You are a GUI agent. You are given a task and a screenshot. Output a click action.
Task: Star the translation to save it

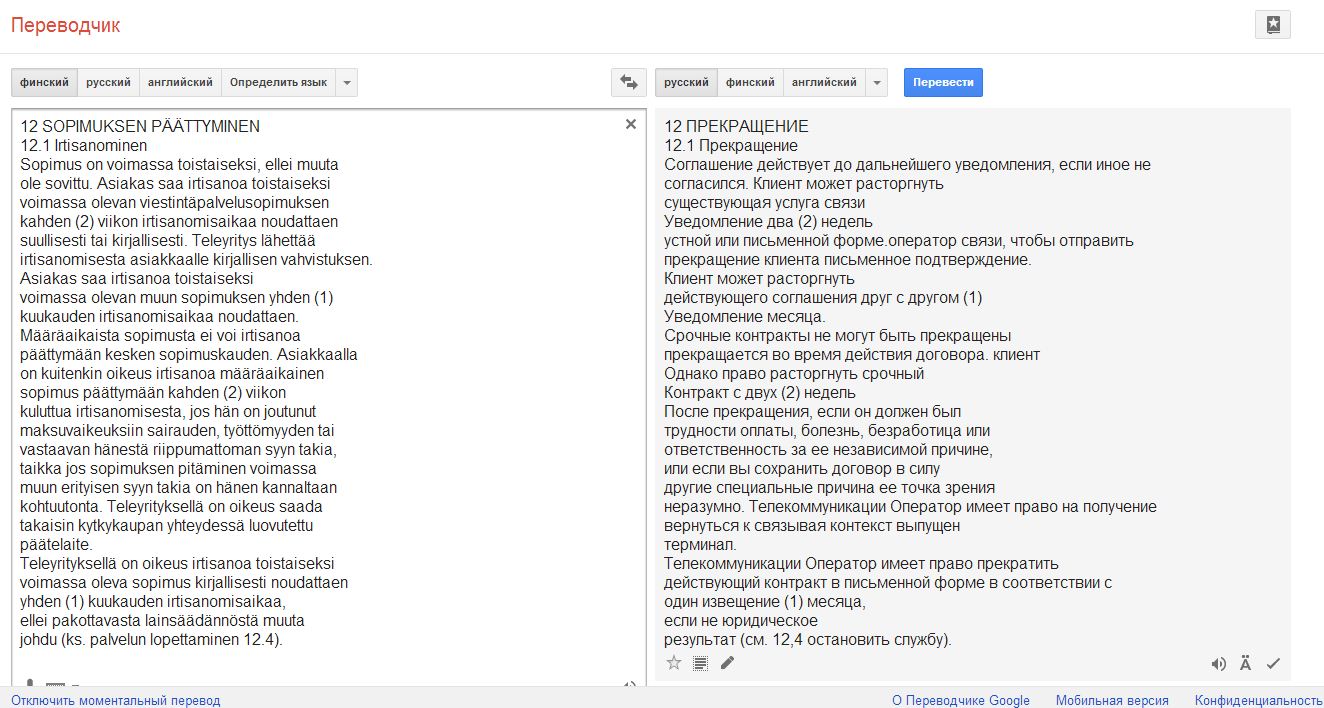point(674,662)
